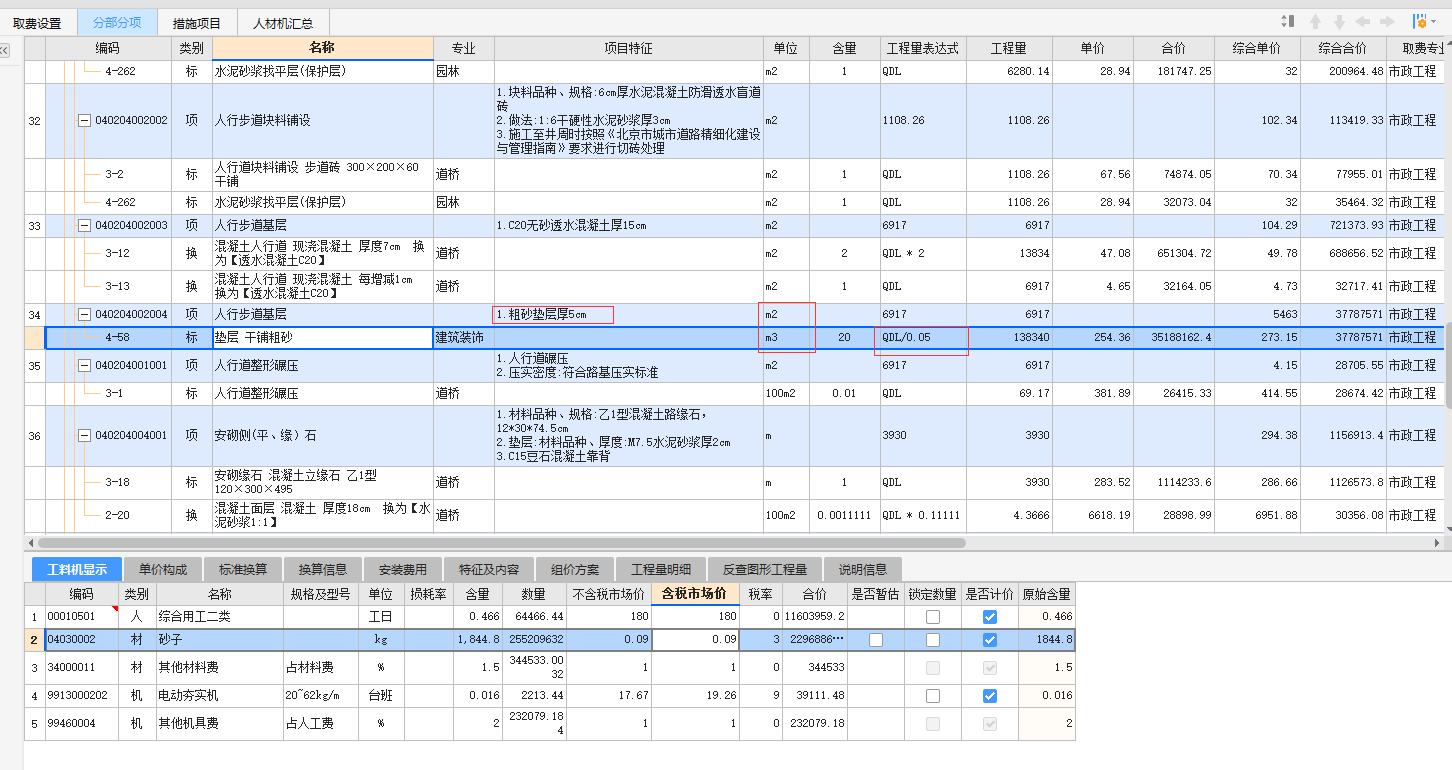The height and width of the screenshot is (770, 1452).
Task: Toggle 锁定数量 checkbox for 电动夯实机
Action: 933,696
